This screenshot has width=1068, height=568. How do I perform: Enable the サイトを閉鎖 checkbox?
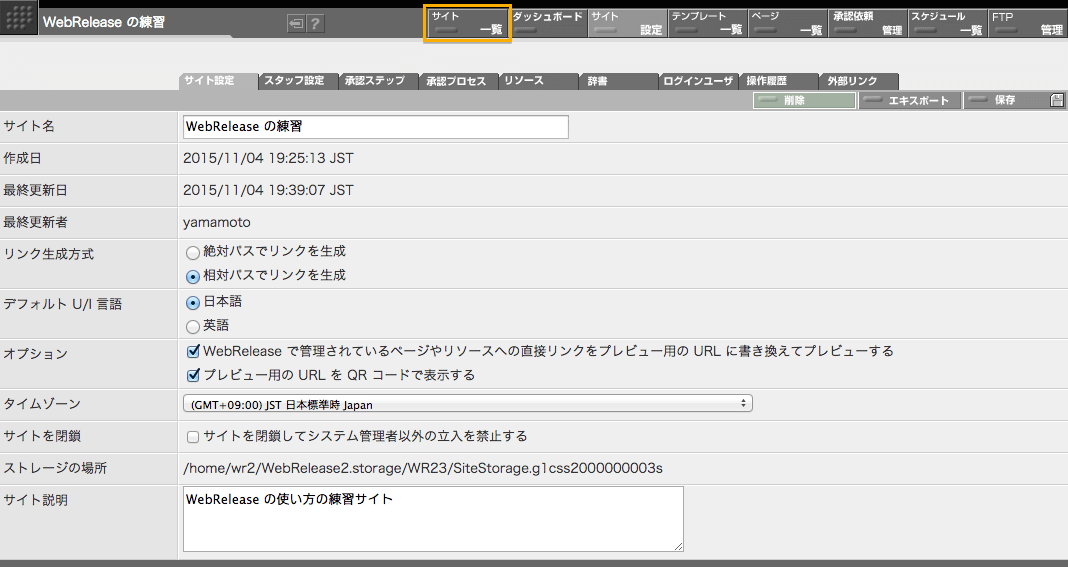point(193,437)
